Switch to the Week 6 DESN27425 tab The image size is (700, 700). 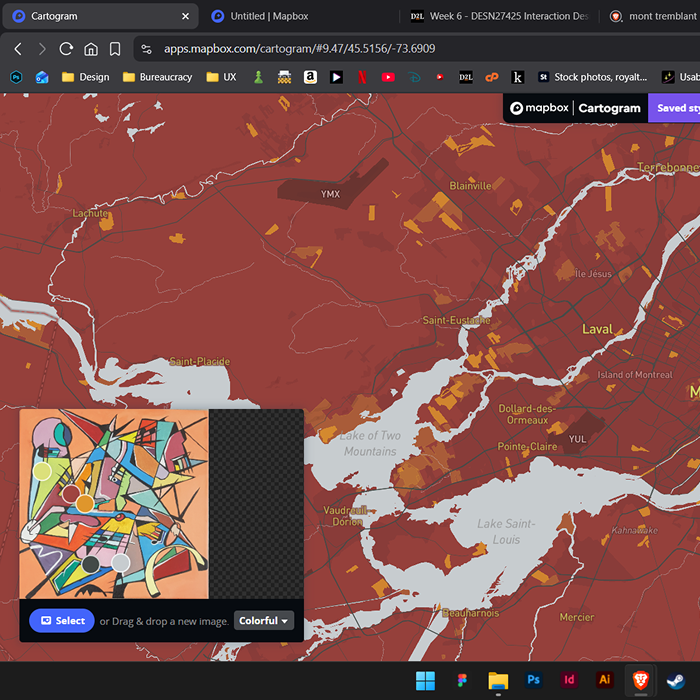click(x=500, y=16)
